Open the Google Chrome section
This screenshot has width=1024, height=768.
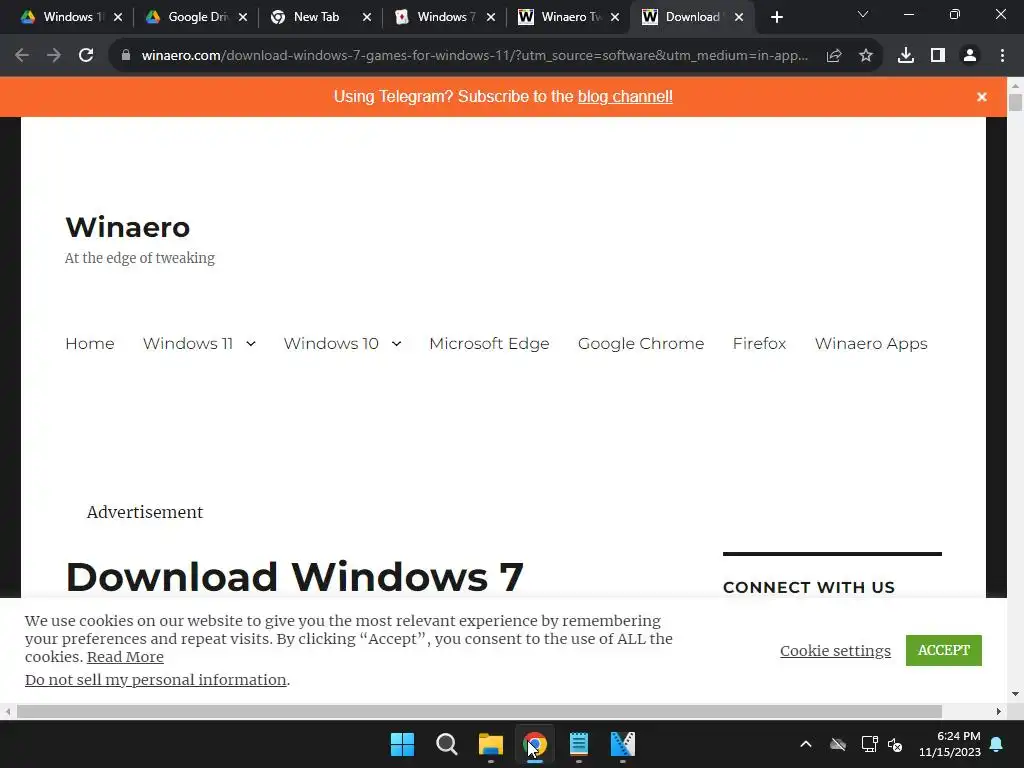pos(641,344)
